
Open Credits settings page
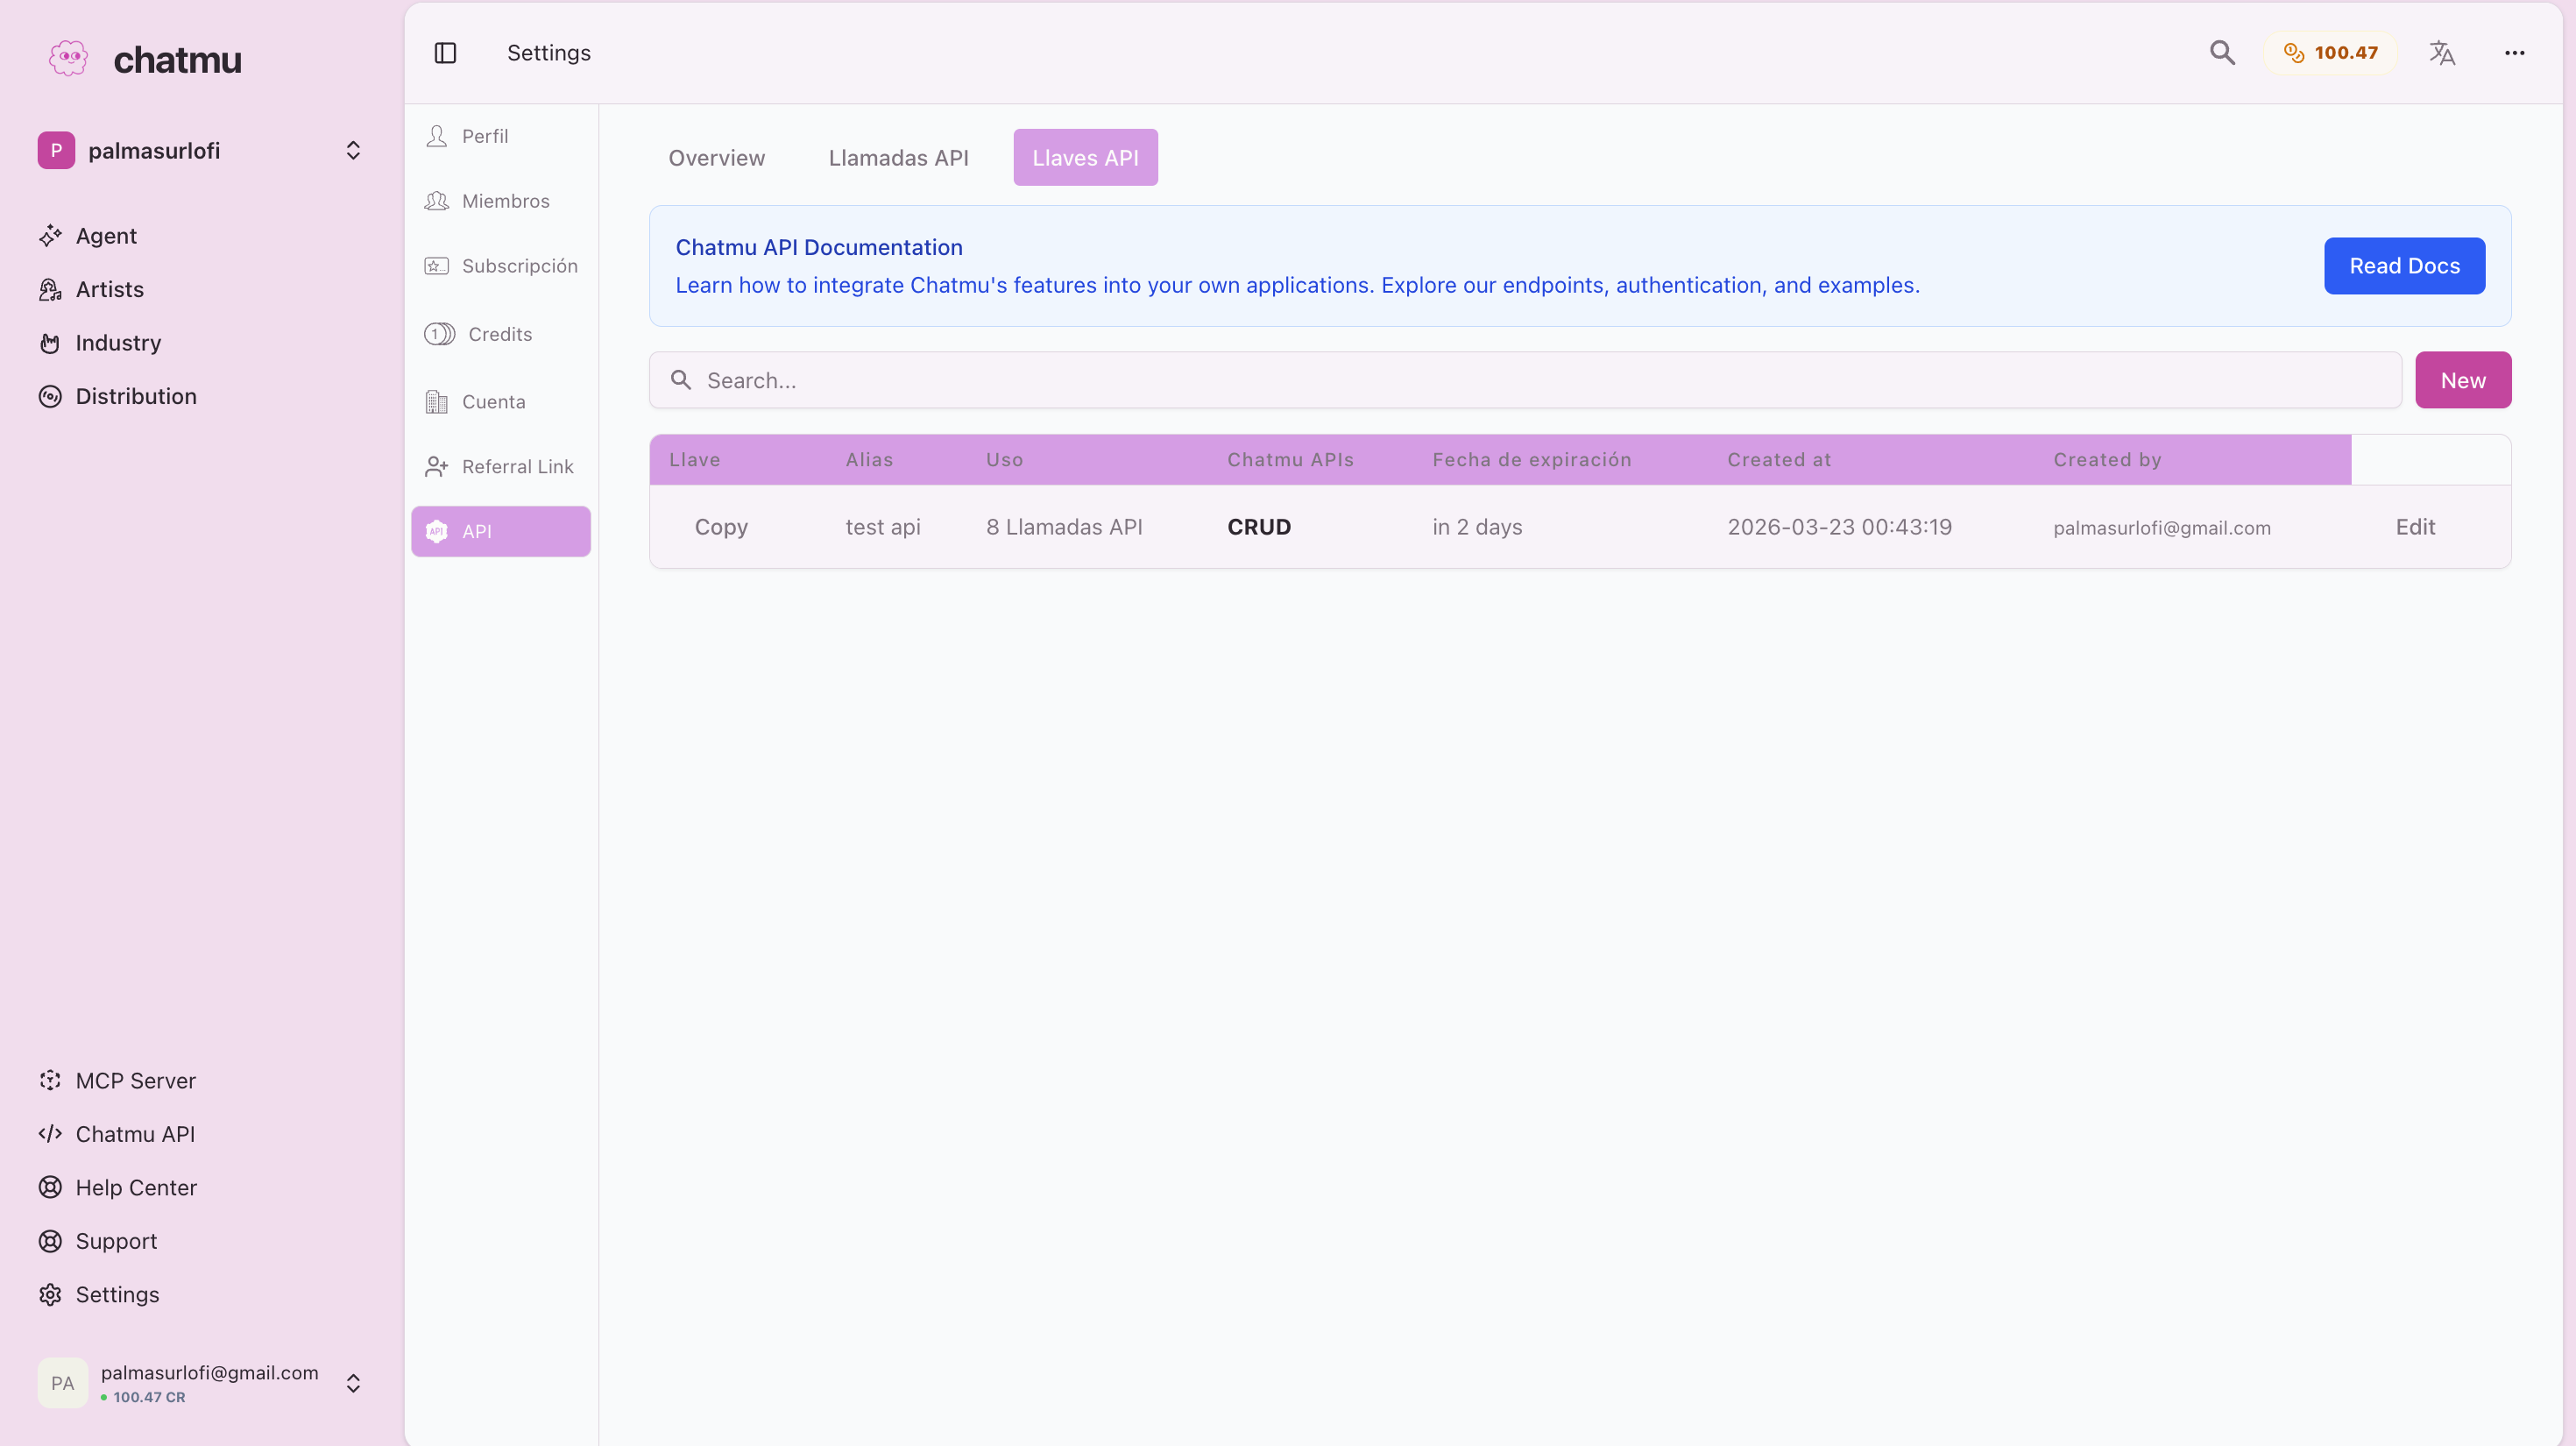(499, 334)
